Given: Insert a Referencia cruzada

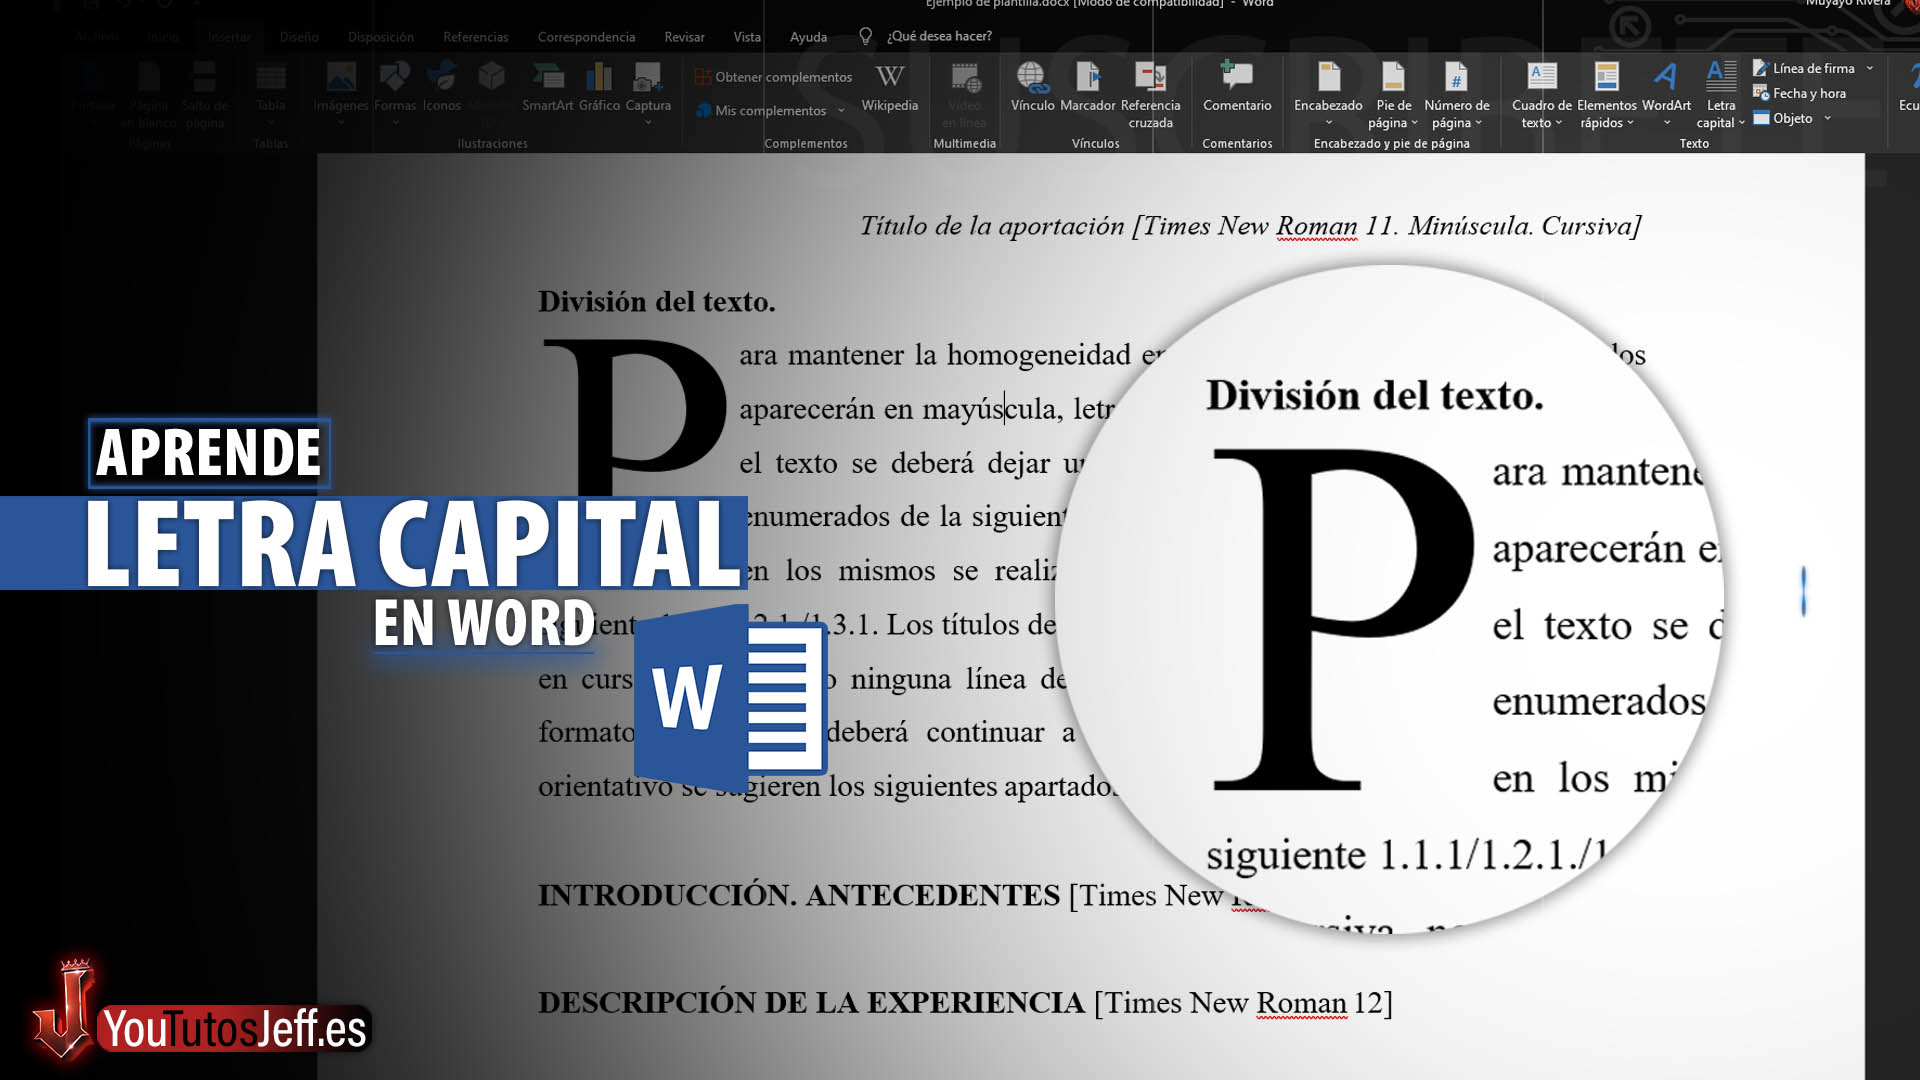Looking at the screenshot, I should pyautogui.click(x=1152, y=95).
